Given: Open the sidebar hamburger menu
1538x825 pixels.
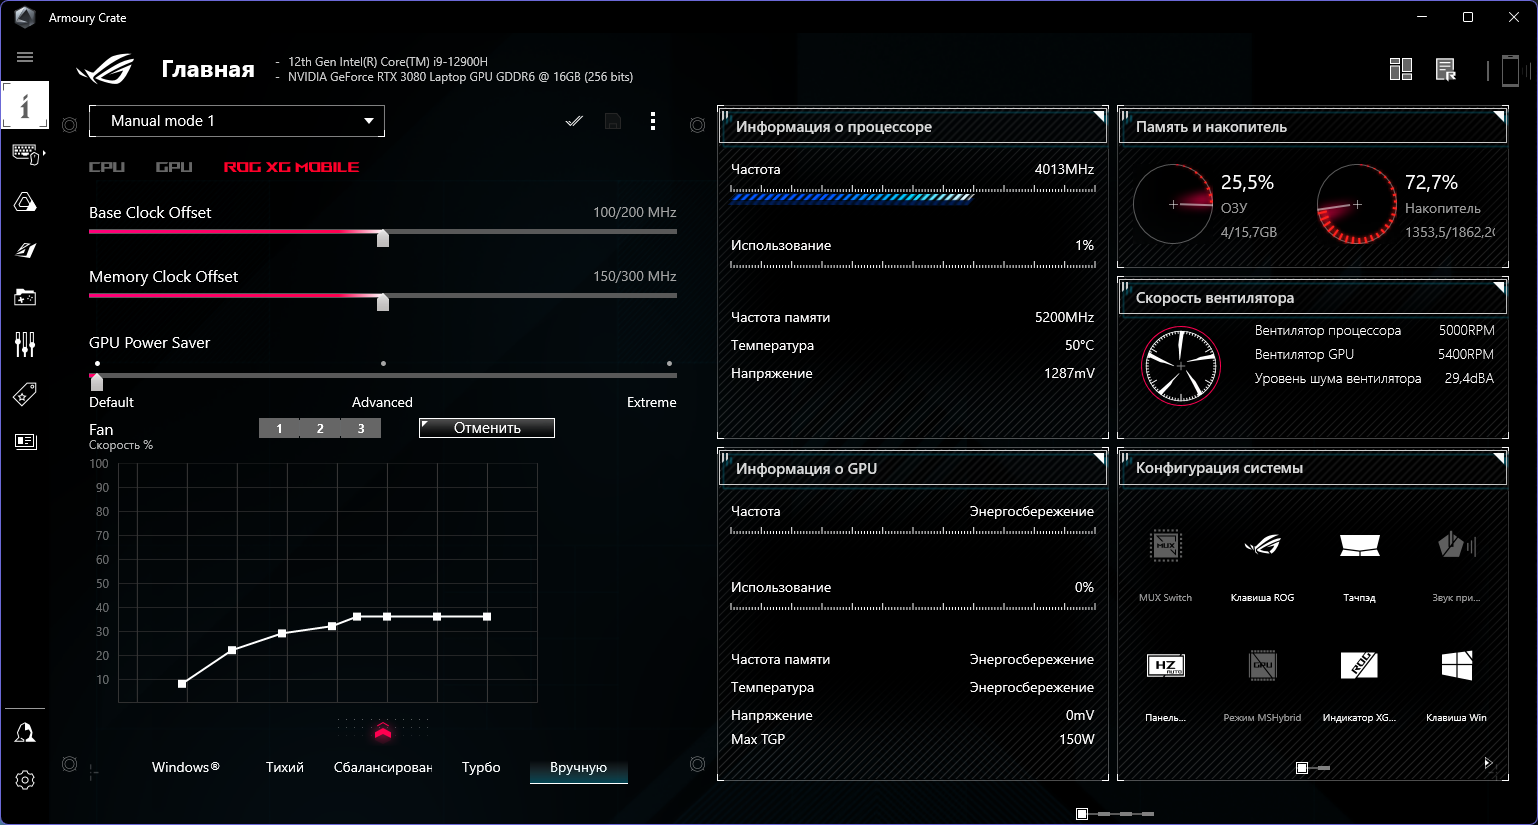Looking at the screenshot, I should tap(25, 57).
